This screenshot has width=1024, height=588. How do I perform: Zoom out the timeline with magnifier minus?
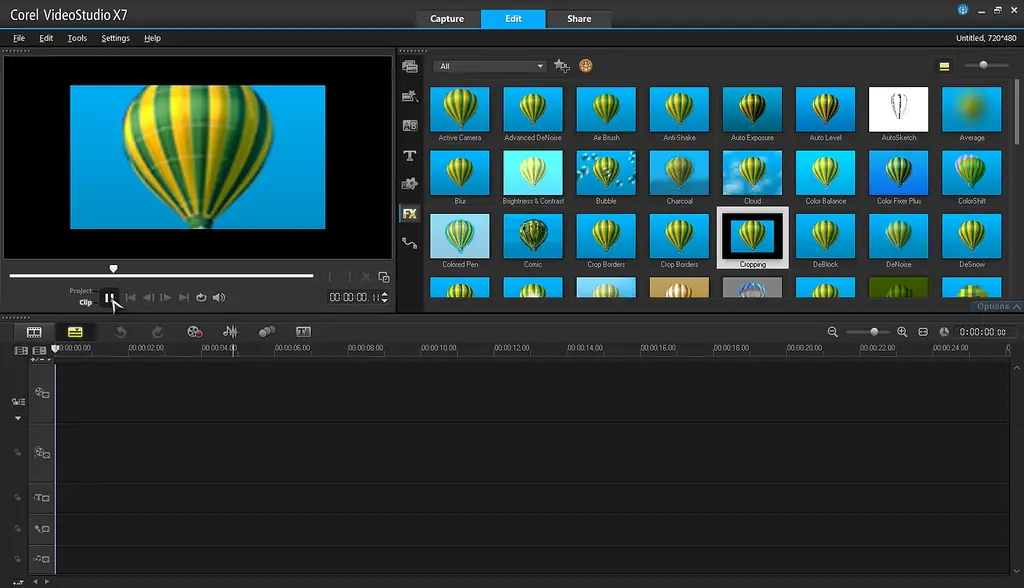(833, 332)
